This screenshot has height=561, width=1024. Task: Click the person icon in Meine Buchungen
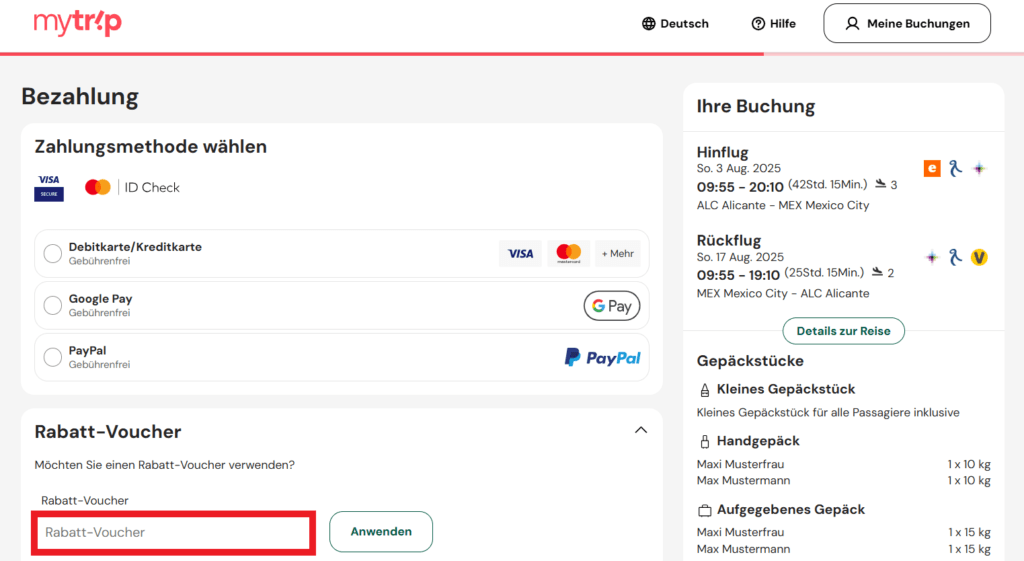852,24
